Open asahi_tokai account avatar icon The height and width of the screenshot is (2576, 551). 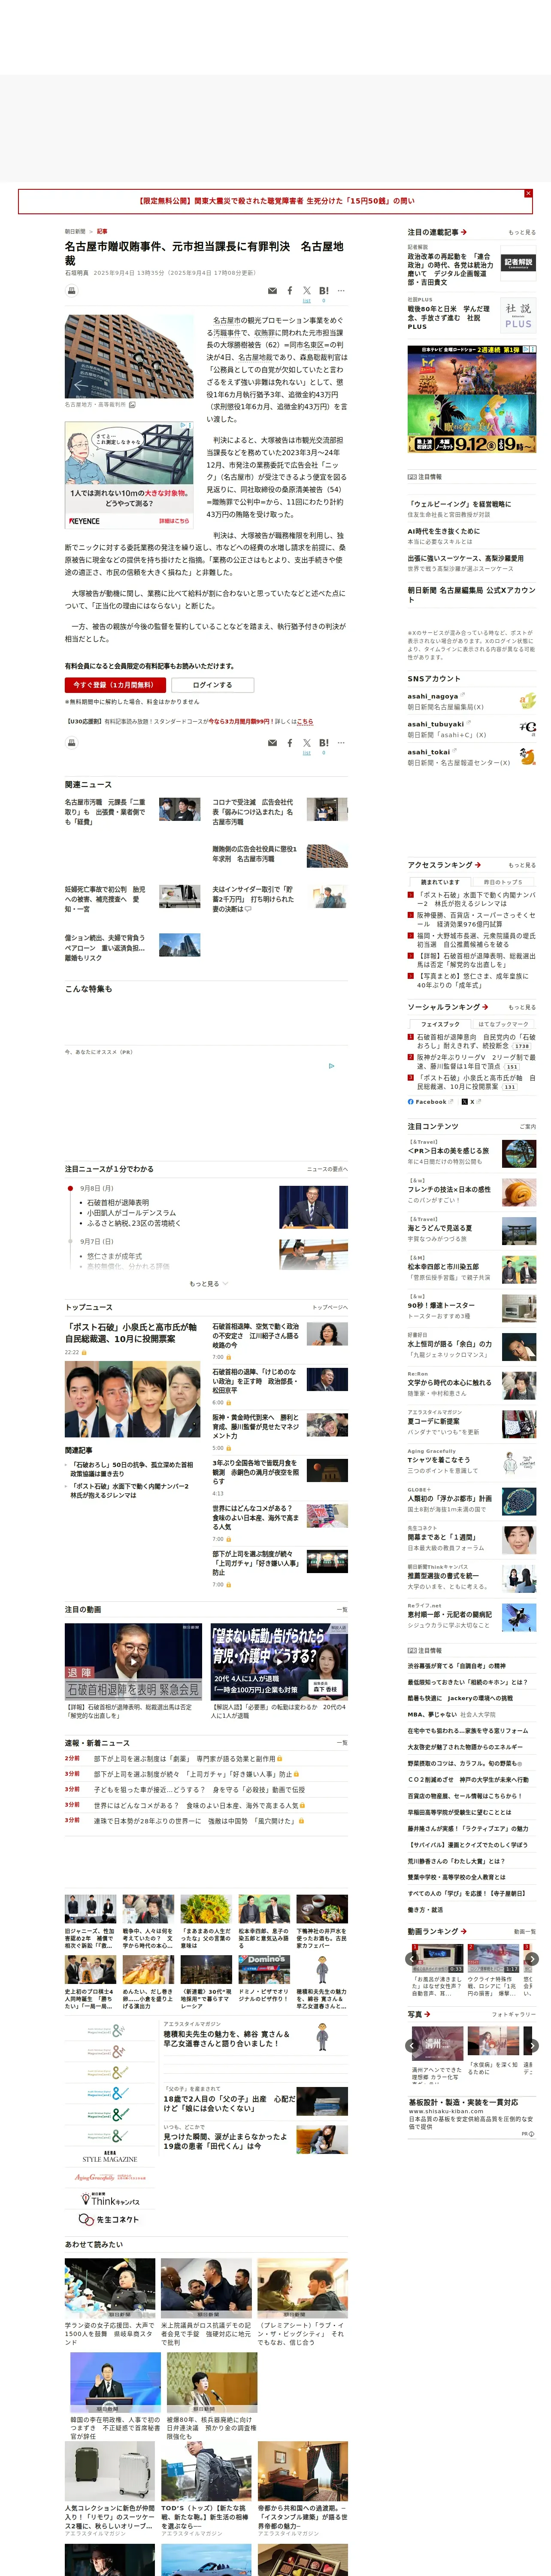[527, 757]
